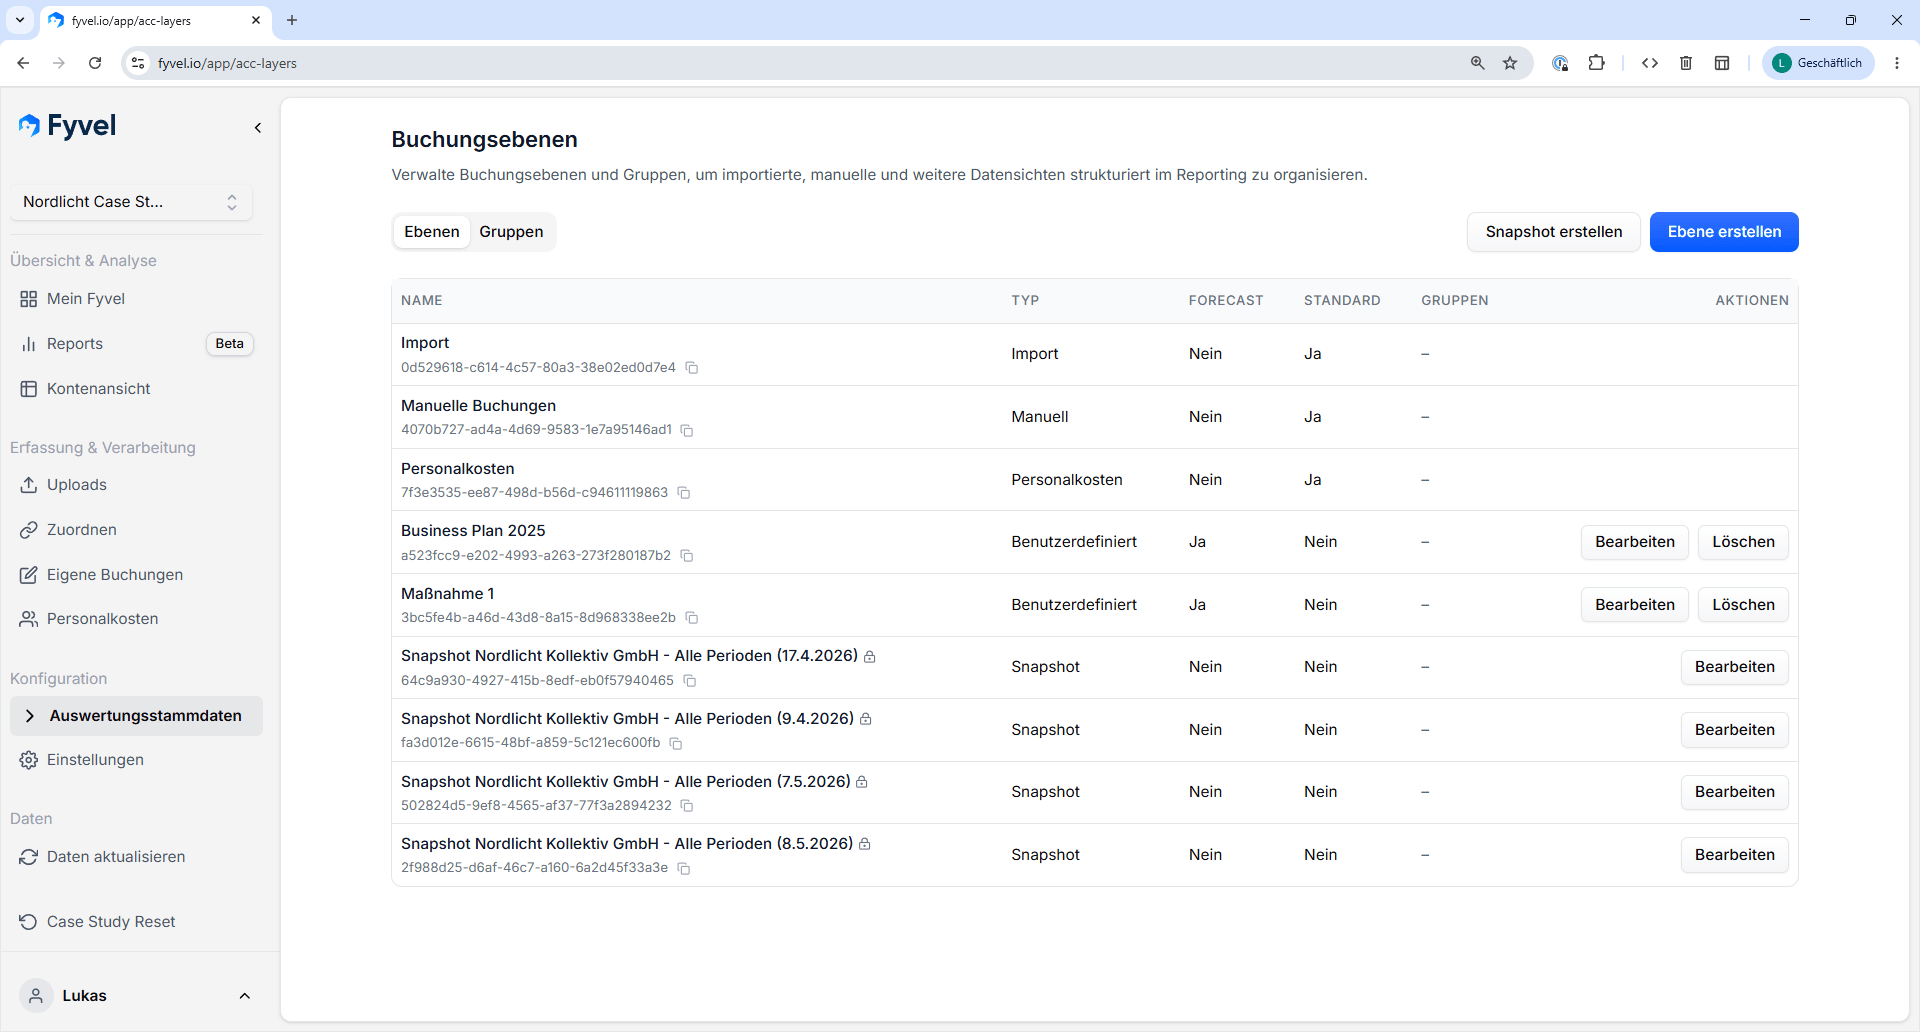
Task: Click the Fyvel logo
Action: click(68, 126)
